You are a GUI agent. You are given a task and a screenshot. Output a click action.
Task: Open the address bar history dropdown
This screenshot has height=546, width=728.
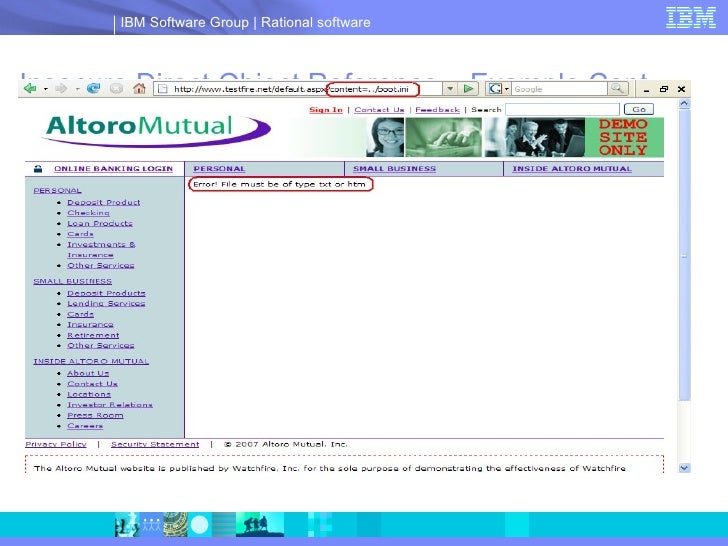449,89
